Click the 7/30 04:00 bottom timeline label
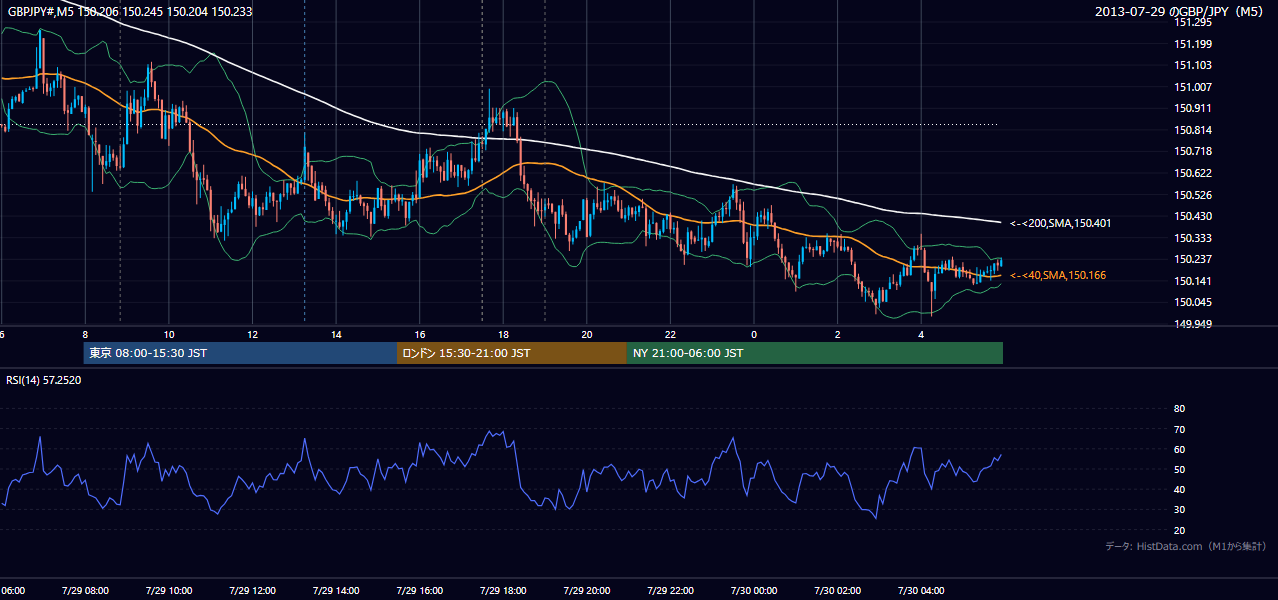The height and width of the screenshot is (600, 1278). (x=921, y=590)
